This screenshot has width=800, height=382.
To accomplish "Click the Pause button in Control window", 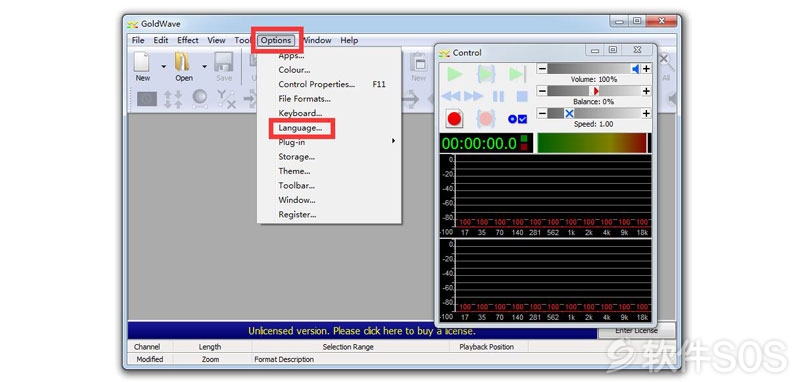I will click(x=498, y=96).
